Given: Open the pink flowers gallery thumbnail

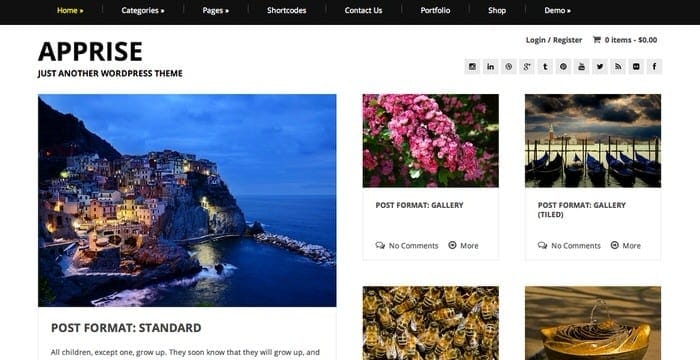Looking at the screenshot, I should [x=431, y=141].
